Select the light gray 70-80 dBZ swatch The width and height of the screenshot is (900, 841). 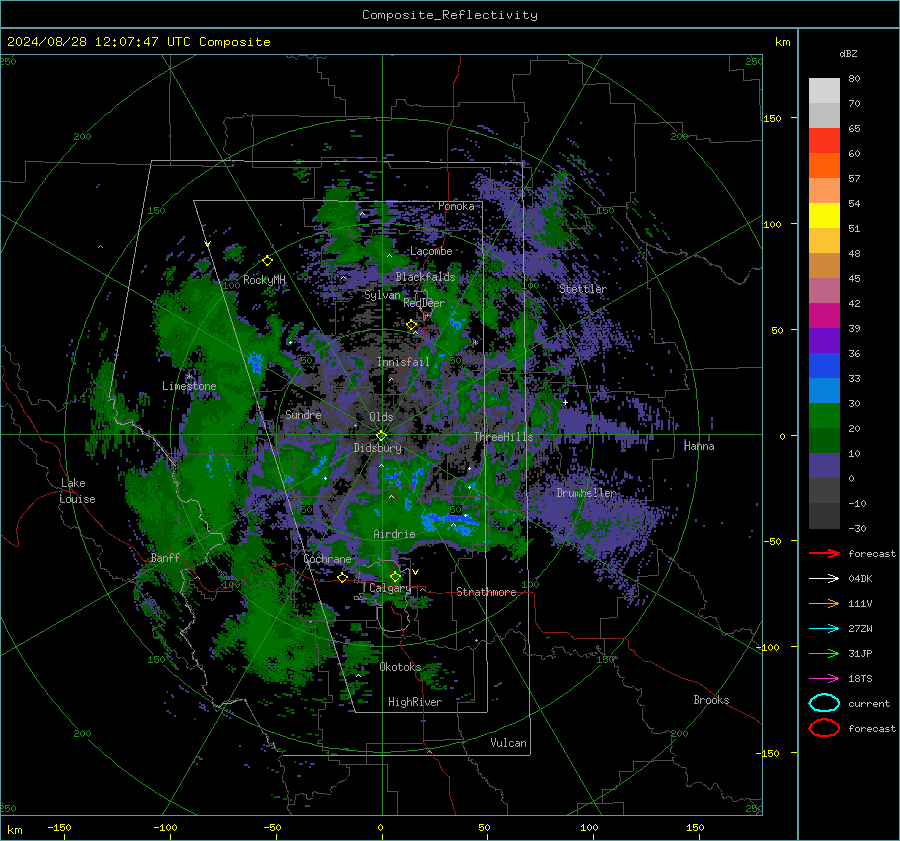pyautogui.click(x=824, y=91)
